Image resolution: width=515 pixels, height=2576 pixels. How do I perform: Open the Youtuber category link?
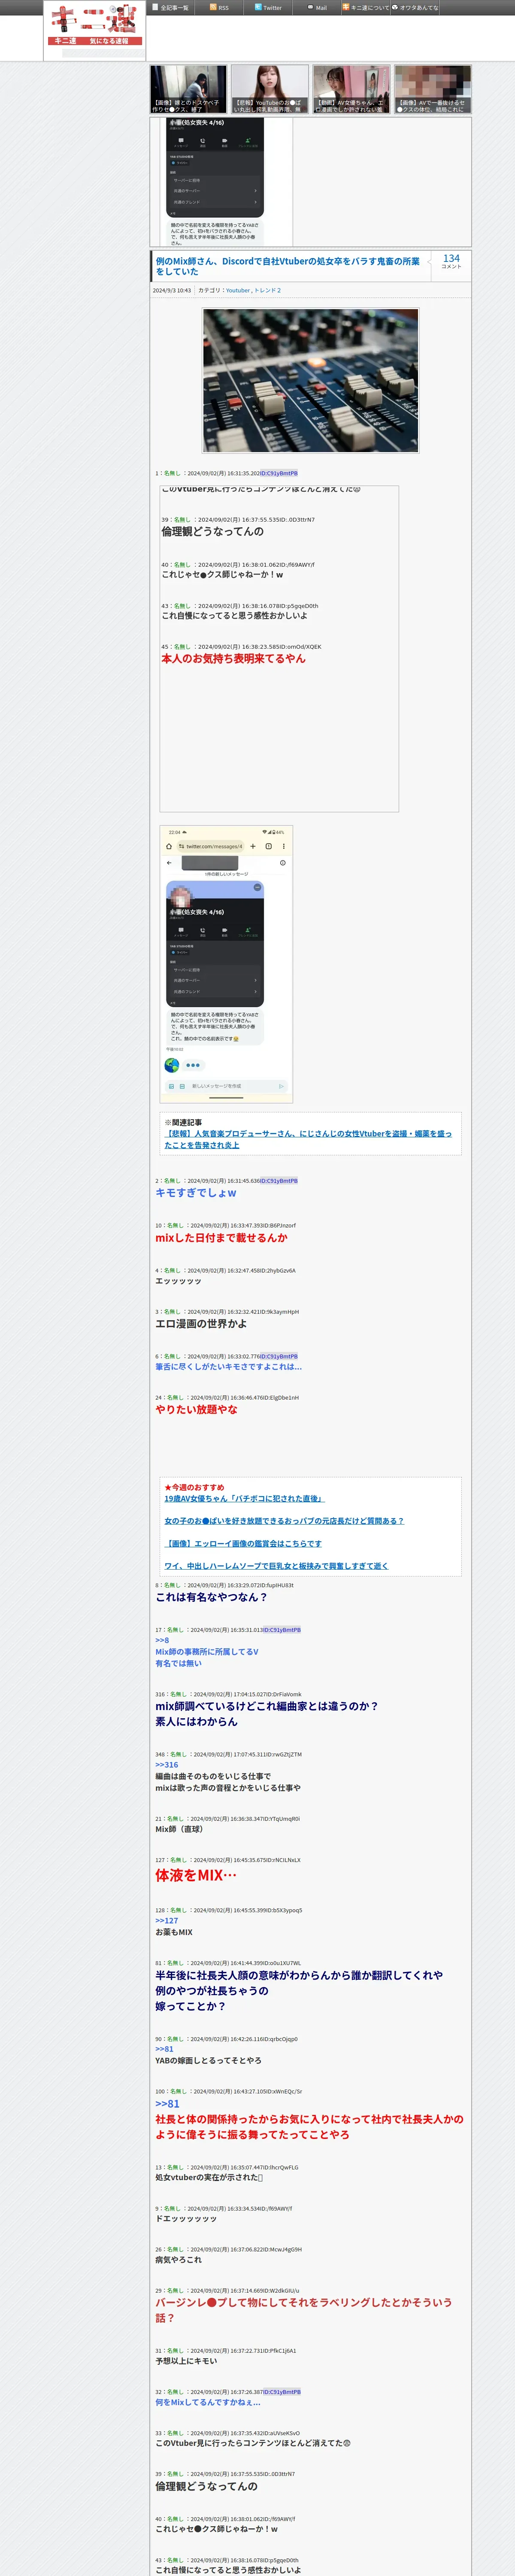pos(238,290)
